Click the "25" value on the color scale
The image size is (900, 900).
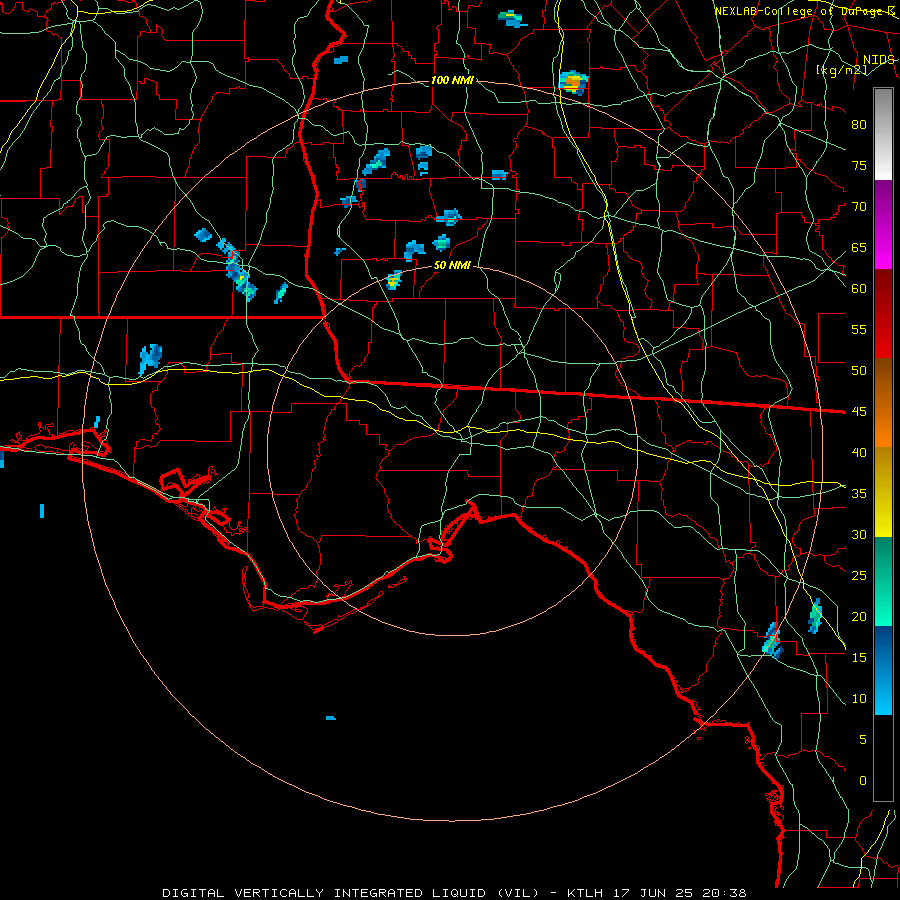859,576
